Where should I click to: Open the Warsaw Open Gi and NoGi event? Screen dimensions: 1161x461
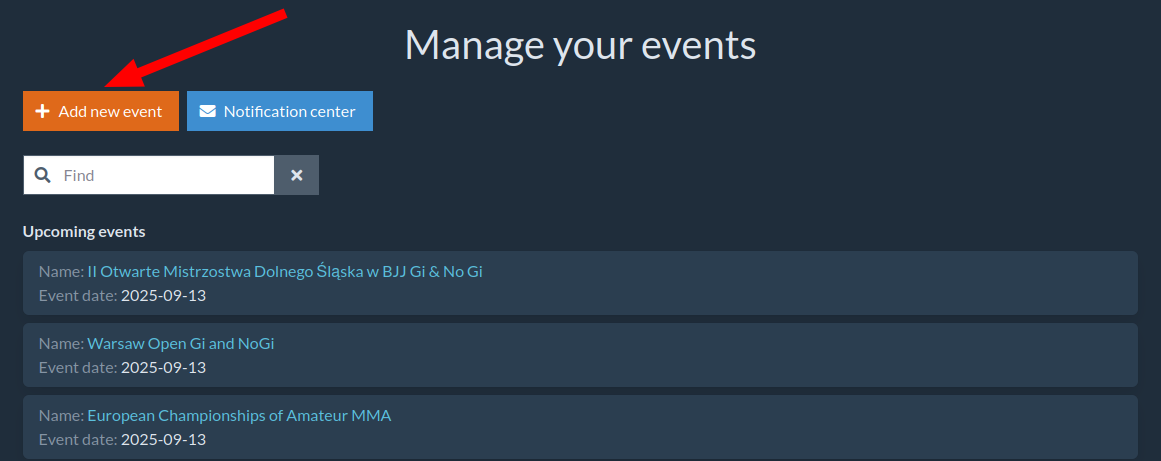181,343
